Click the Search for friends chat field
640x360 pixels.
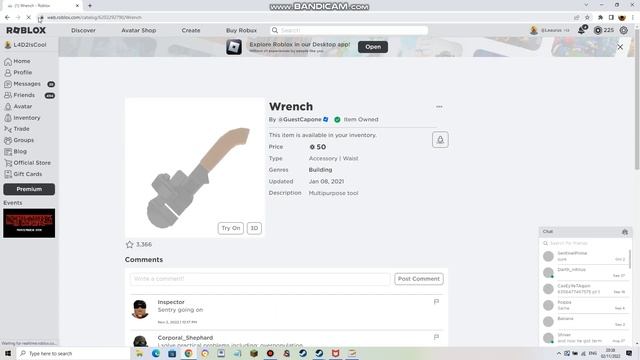(585, 243)
